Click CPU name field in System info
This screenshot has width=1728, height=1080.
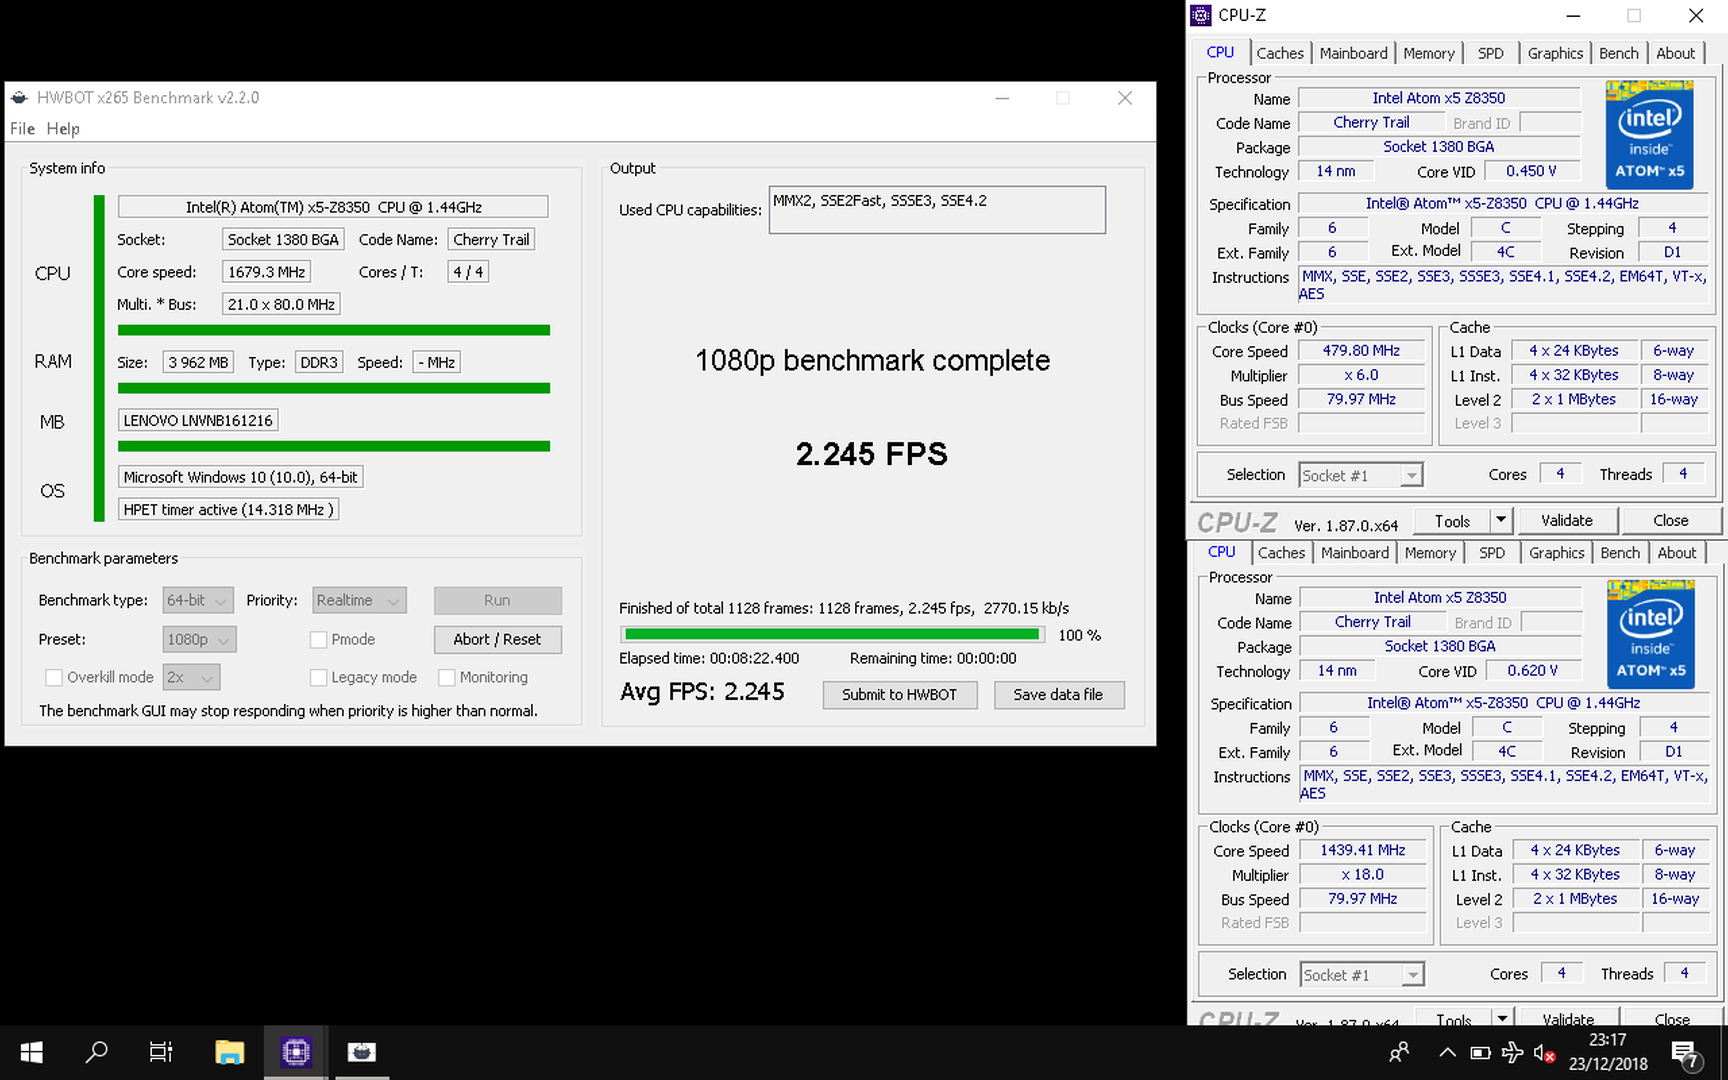[x=333, y=207]
